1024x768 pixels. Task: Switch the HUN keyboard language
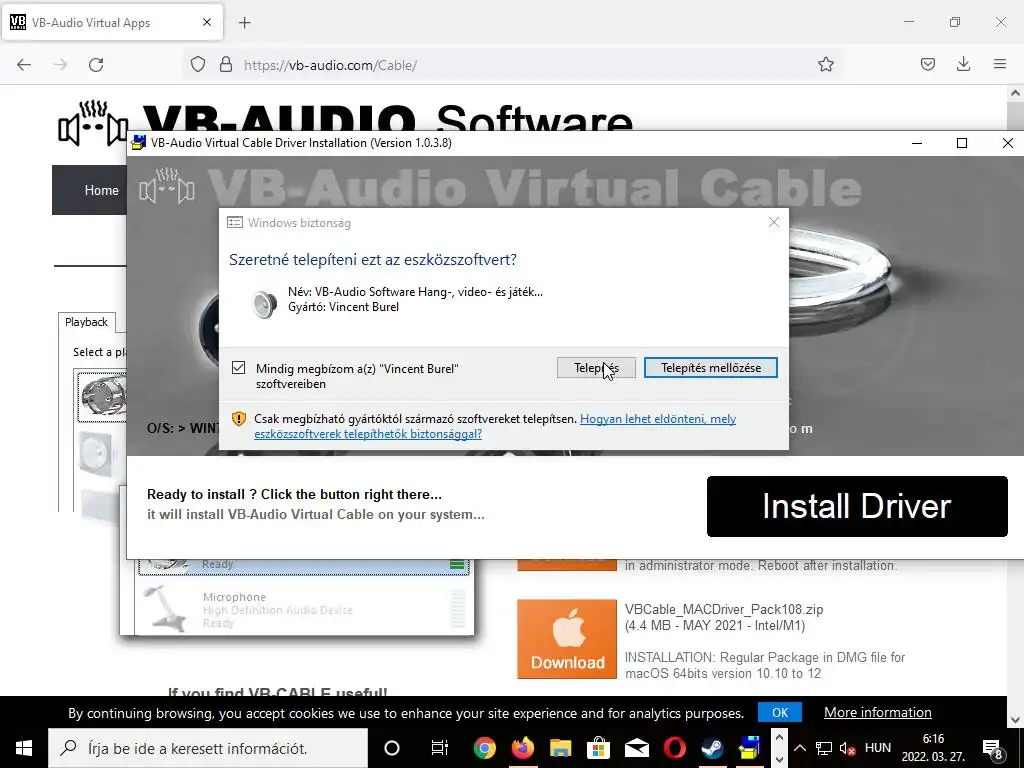click(x=878, y=748)
